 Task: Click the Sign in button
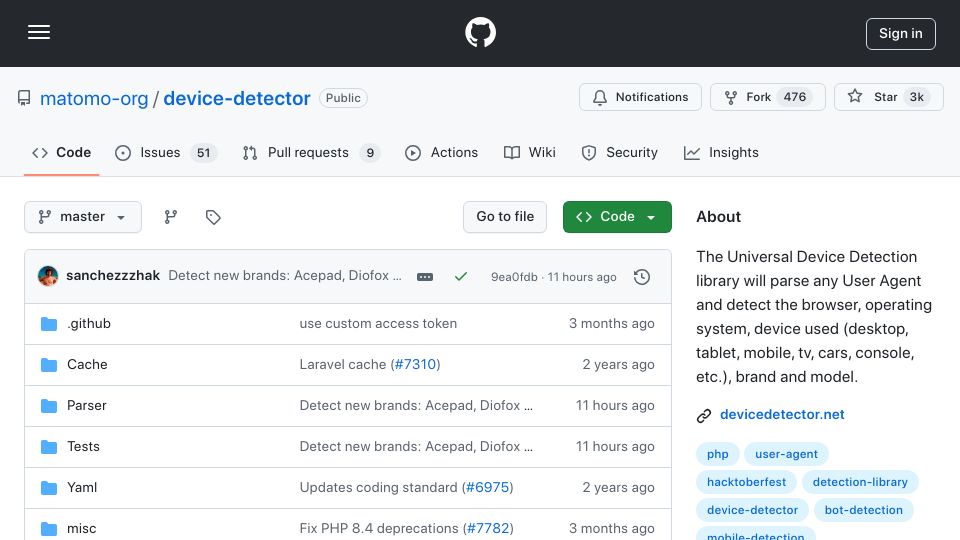click(x=901, y=34)
